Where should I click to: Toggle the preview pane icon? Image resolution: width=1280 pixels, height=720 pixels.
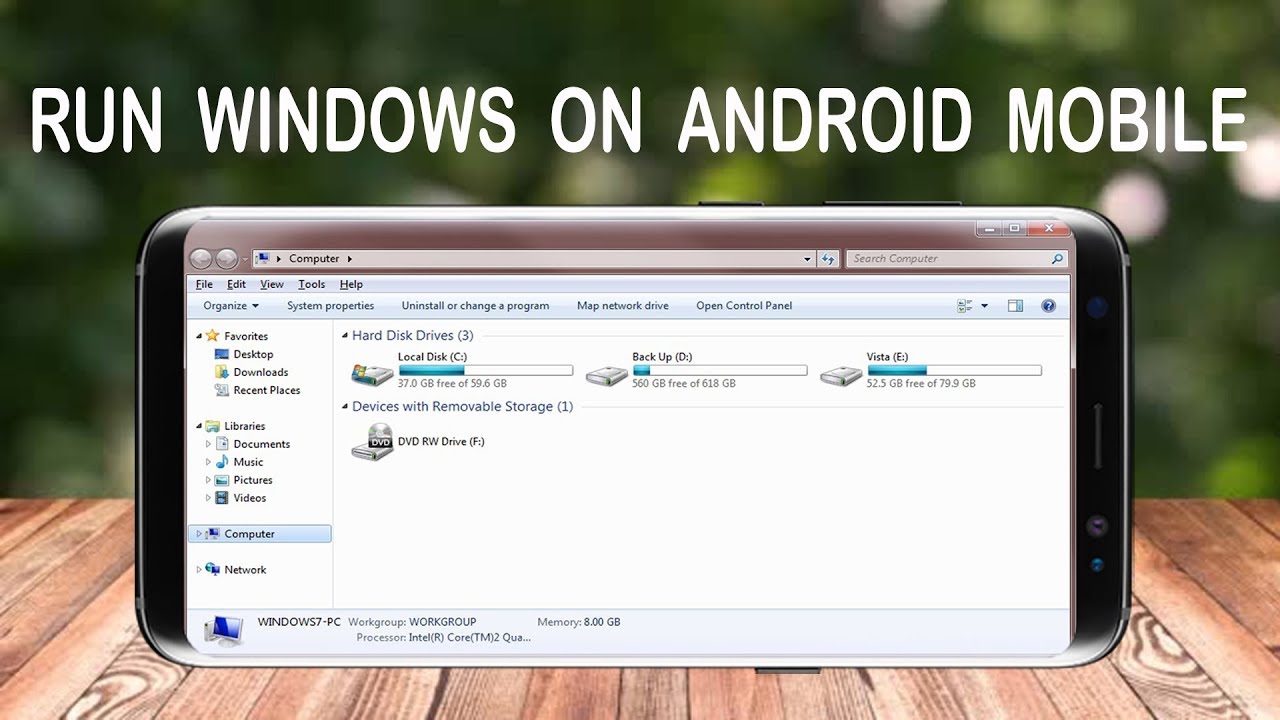(x=1015, y=306)
